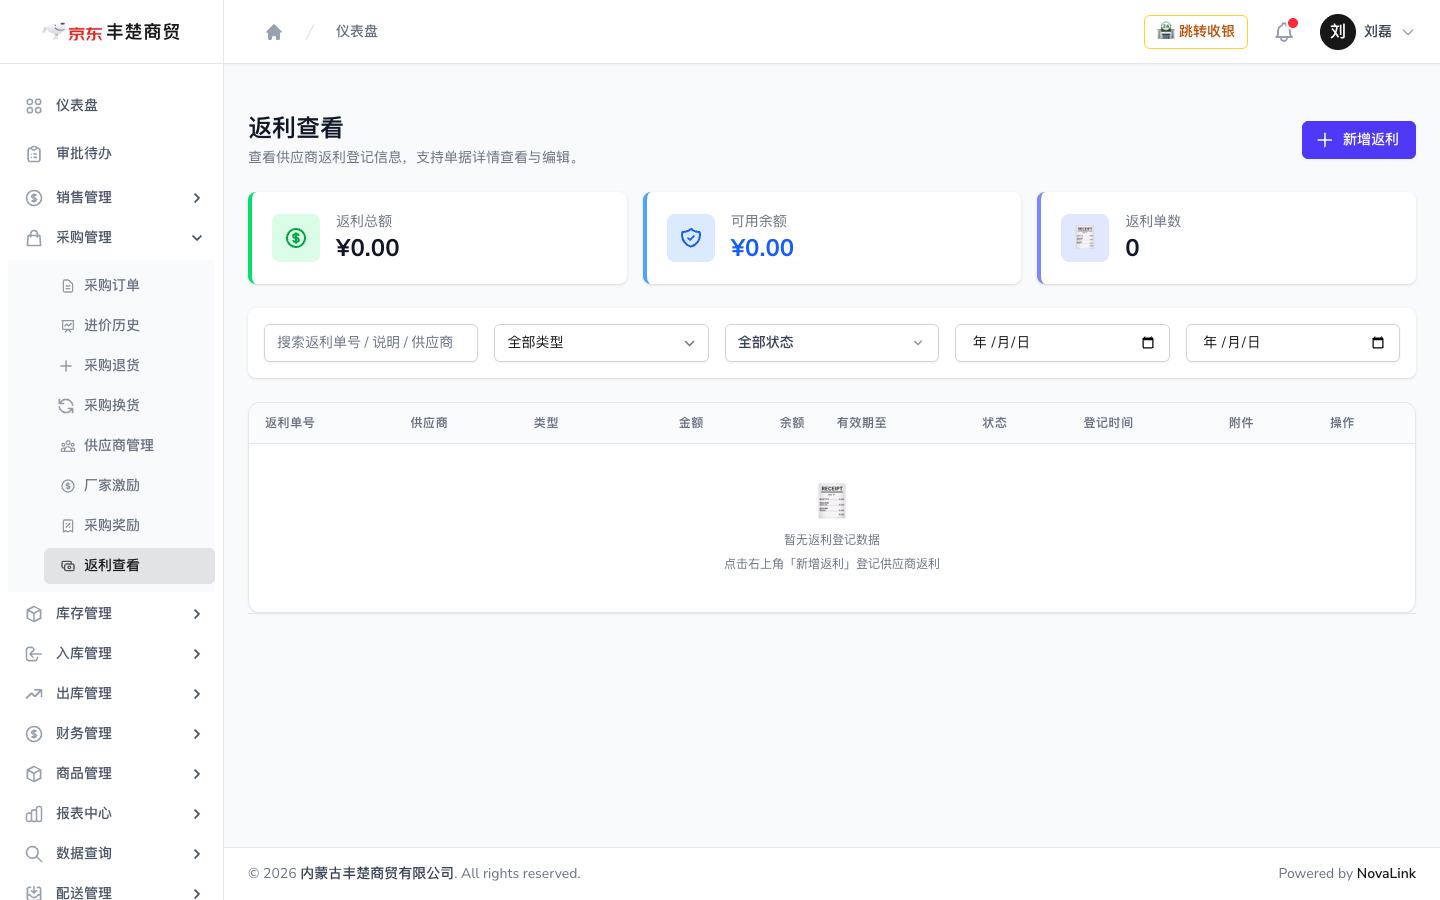1440x900 pixels.
Task: Click the 跳转收银 button
Action: tap(1196, 32)
